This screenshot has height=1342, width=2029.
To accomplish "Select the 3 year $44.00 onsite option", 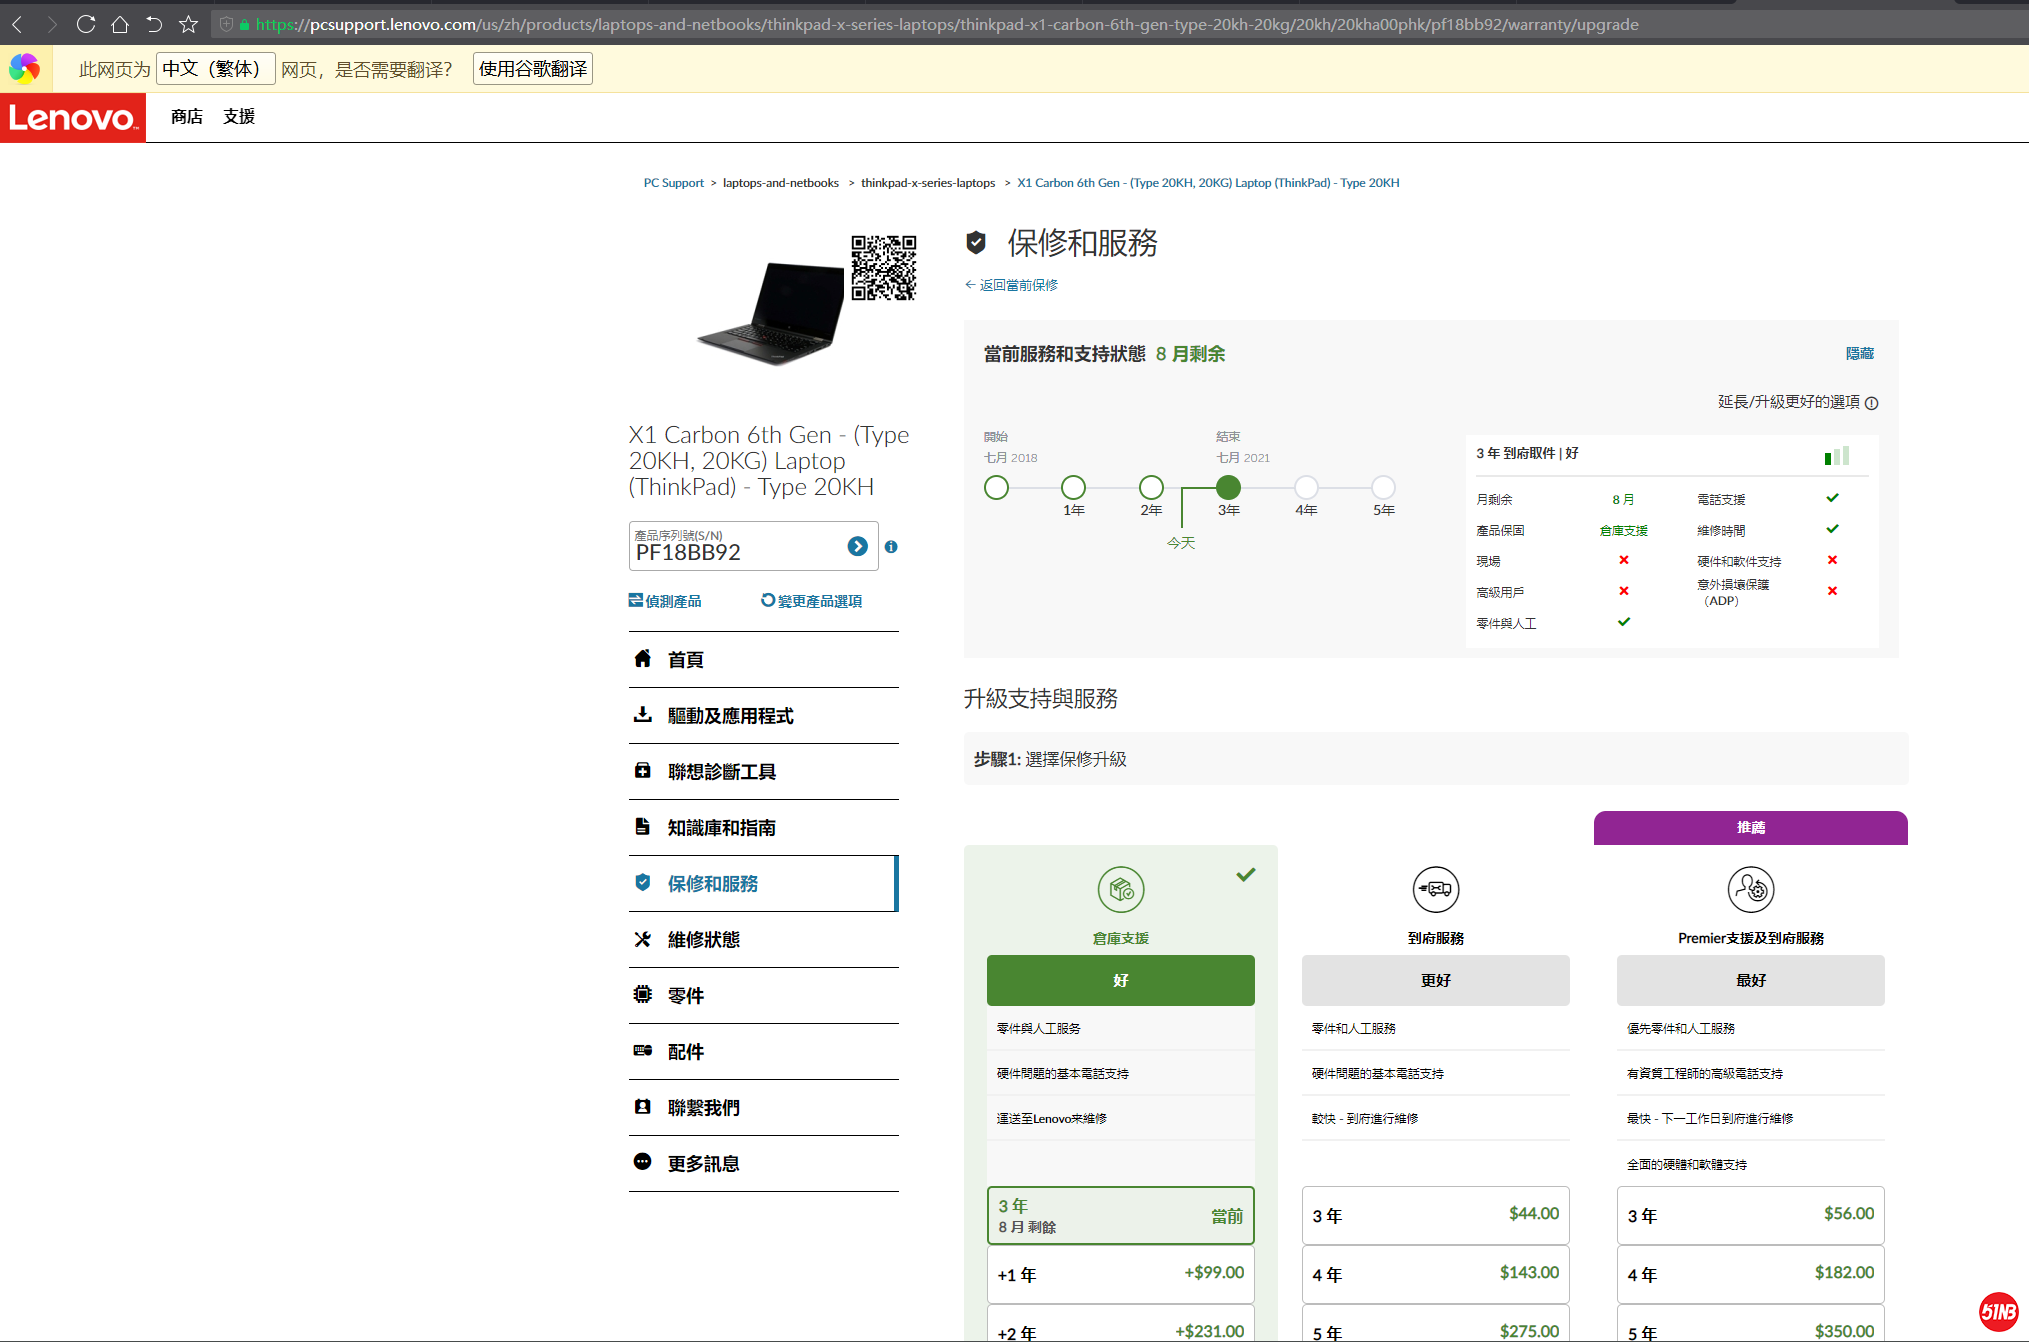I will 1435,1215.
